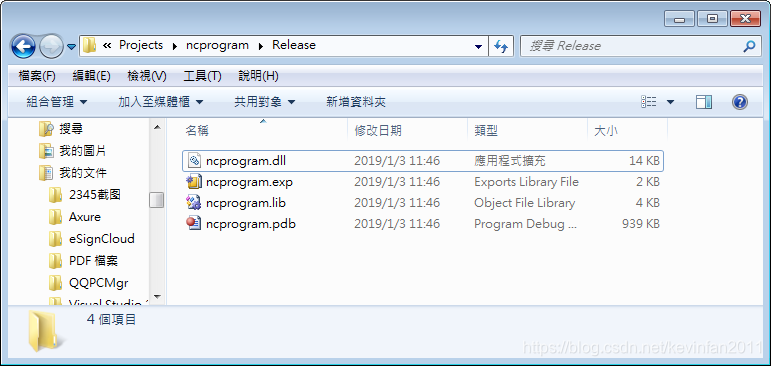The image size is (771, 366).
Task: Open the 檢視(V) menu
Action: point(147,76)
